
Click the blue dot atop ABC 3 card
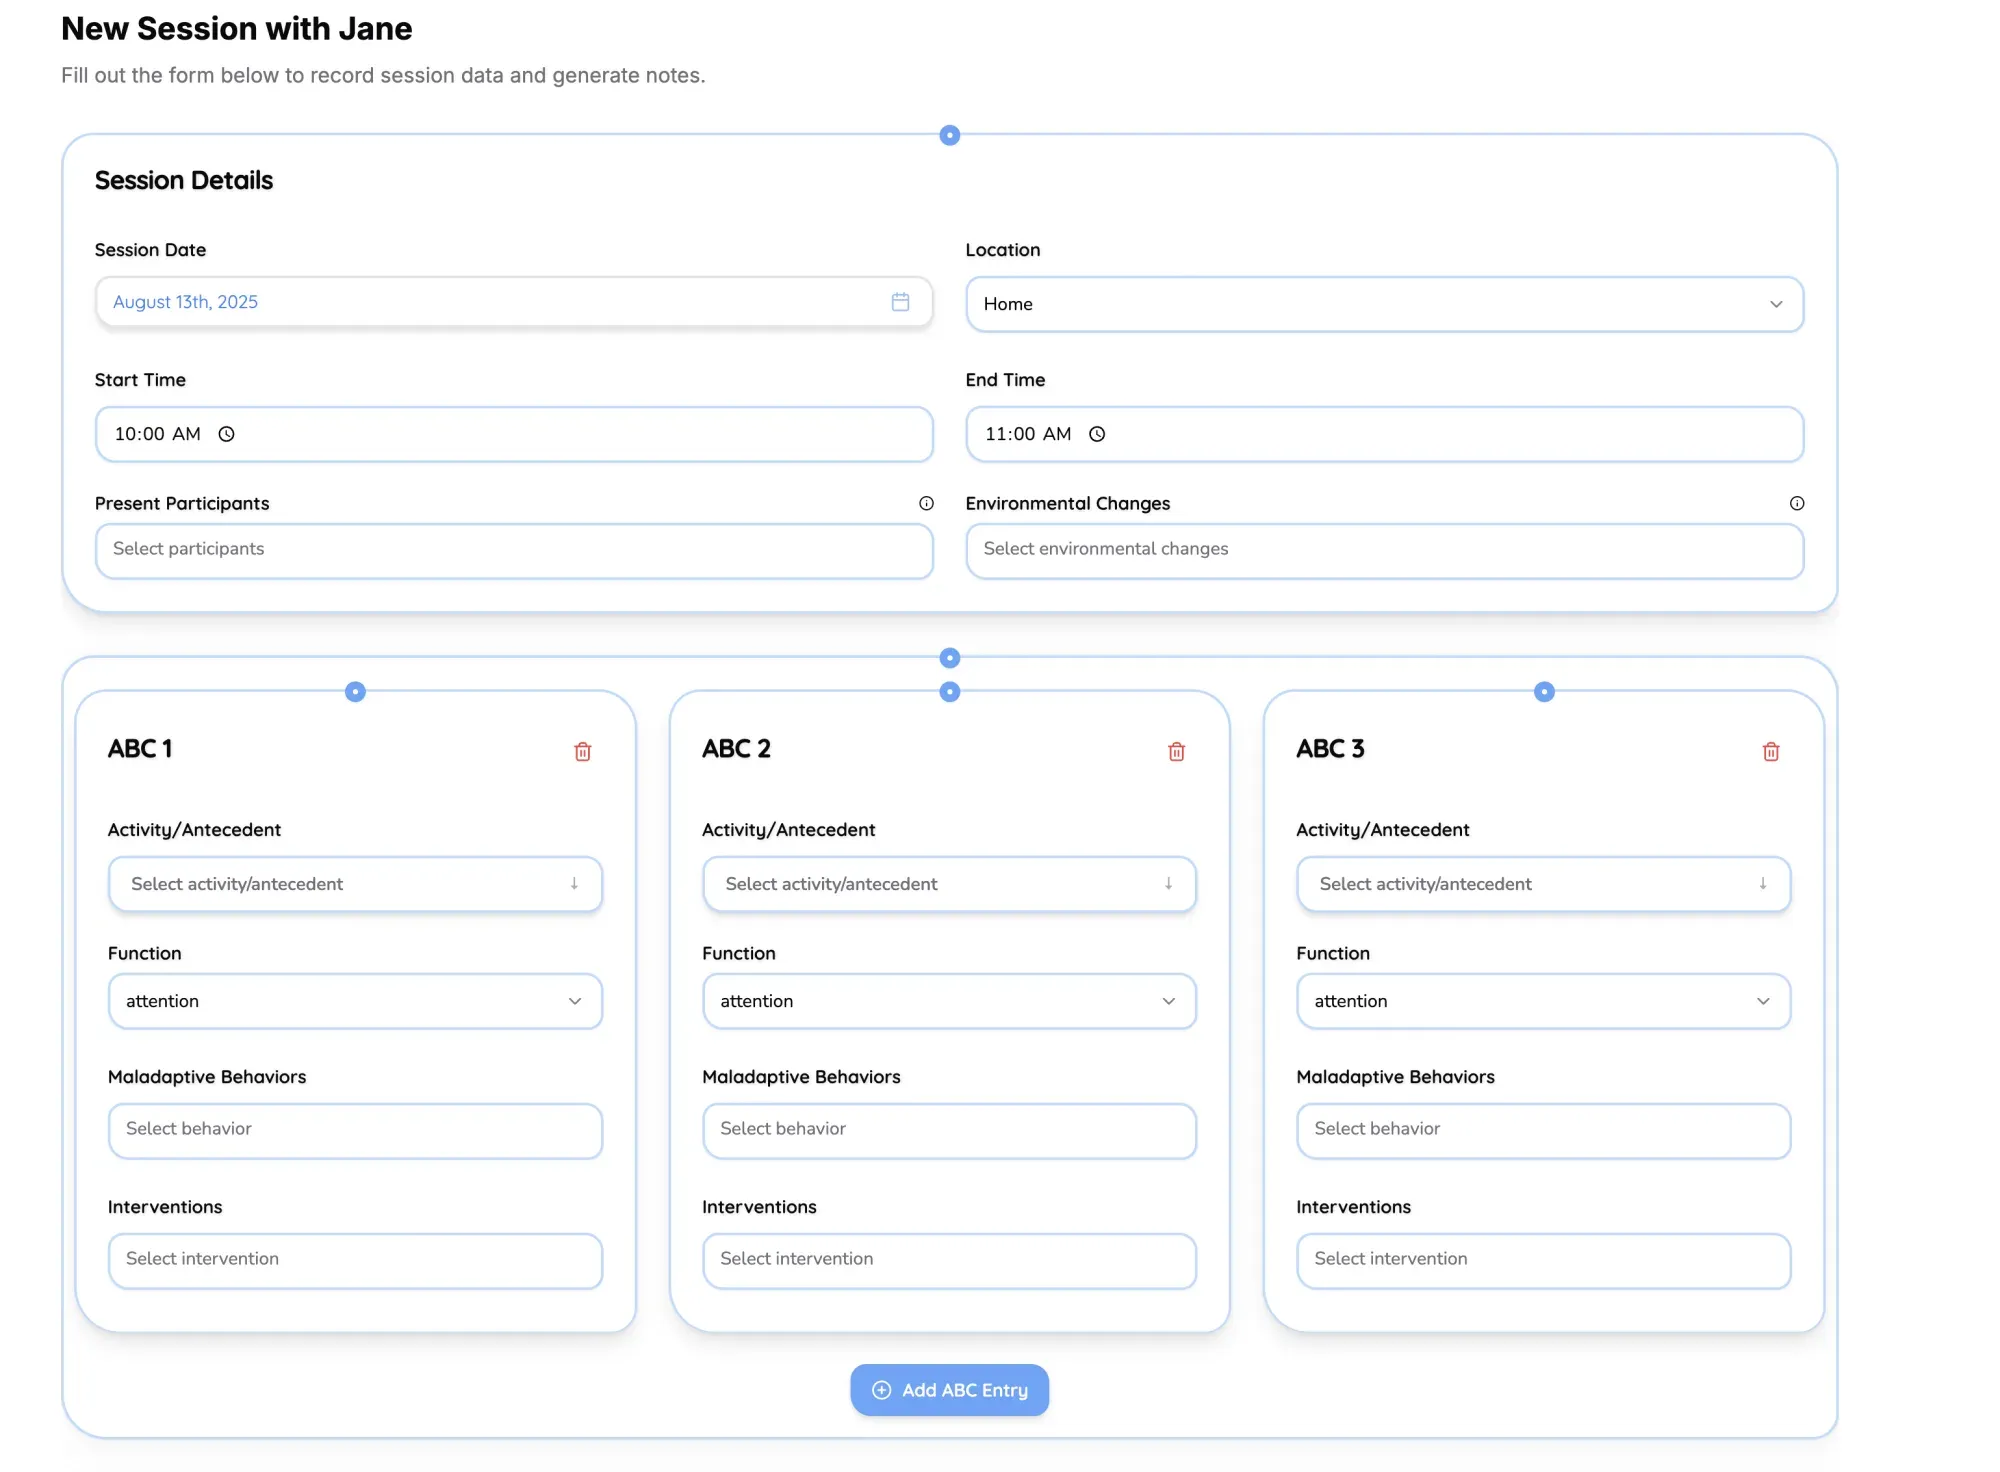click(x=1544, y=692)
